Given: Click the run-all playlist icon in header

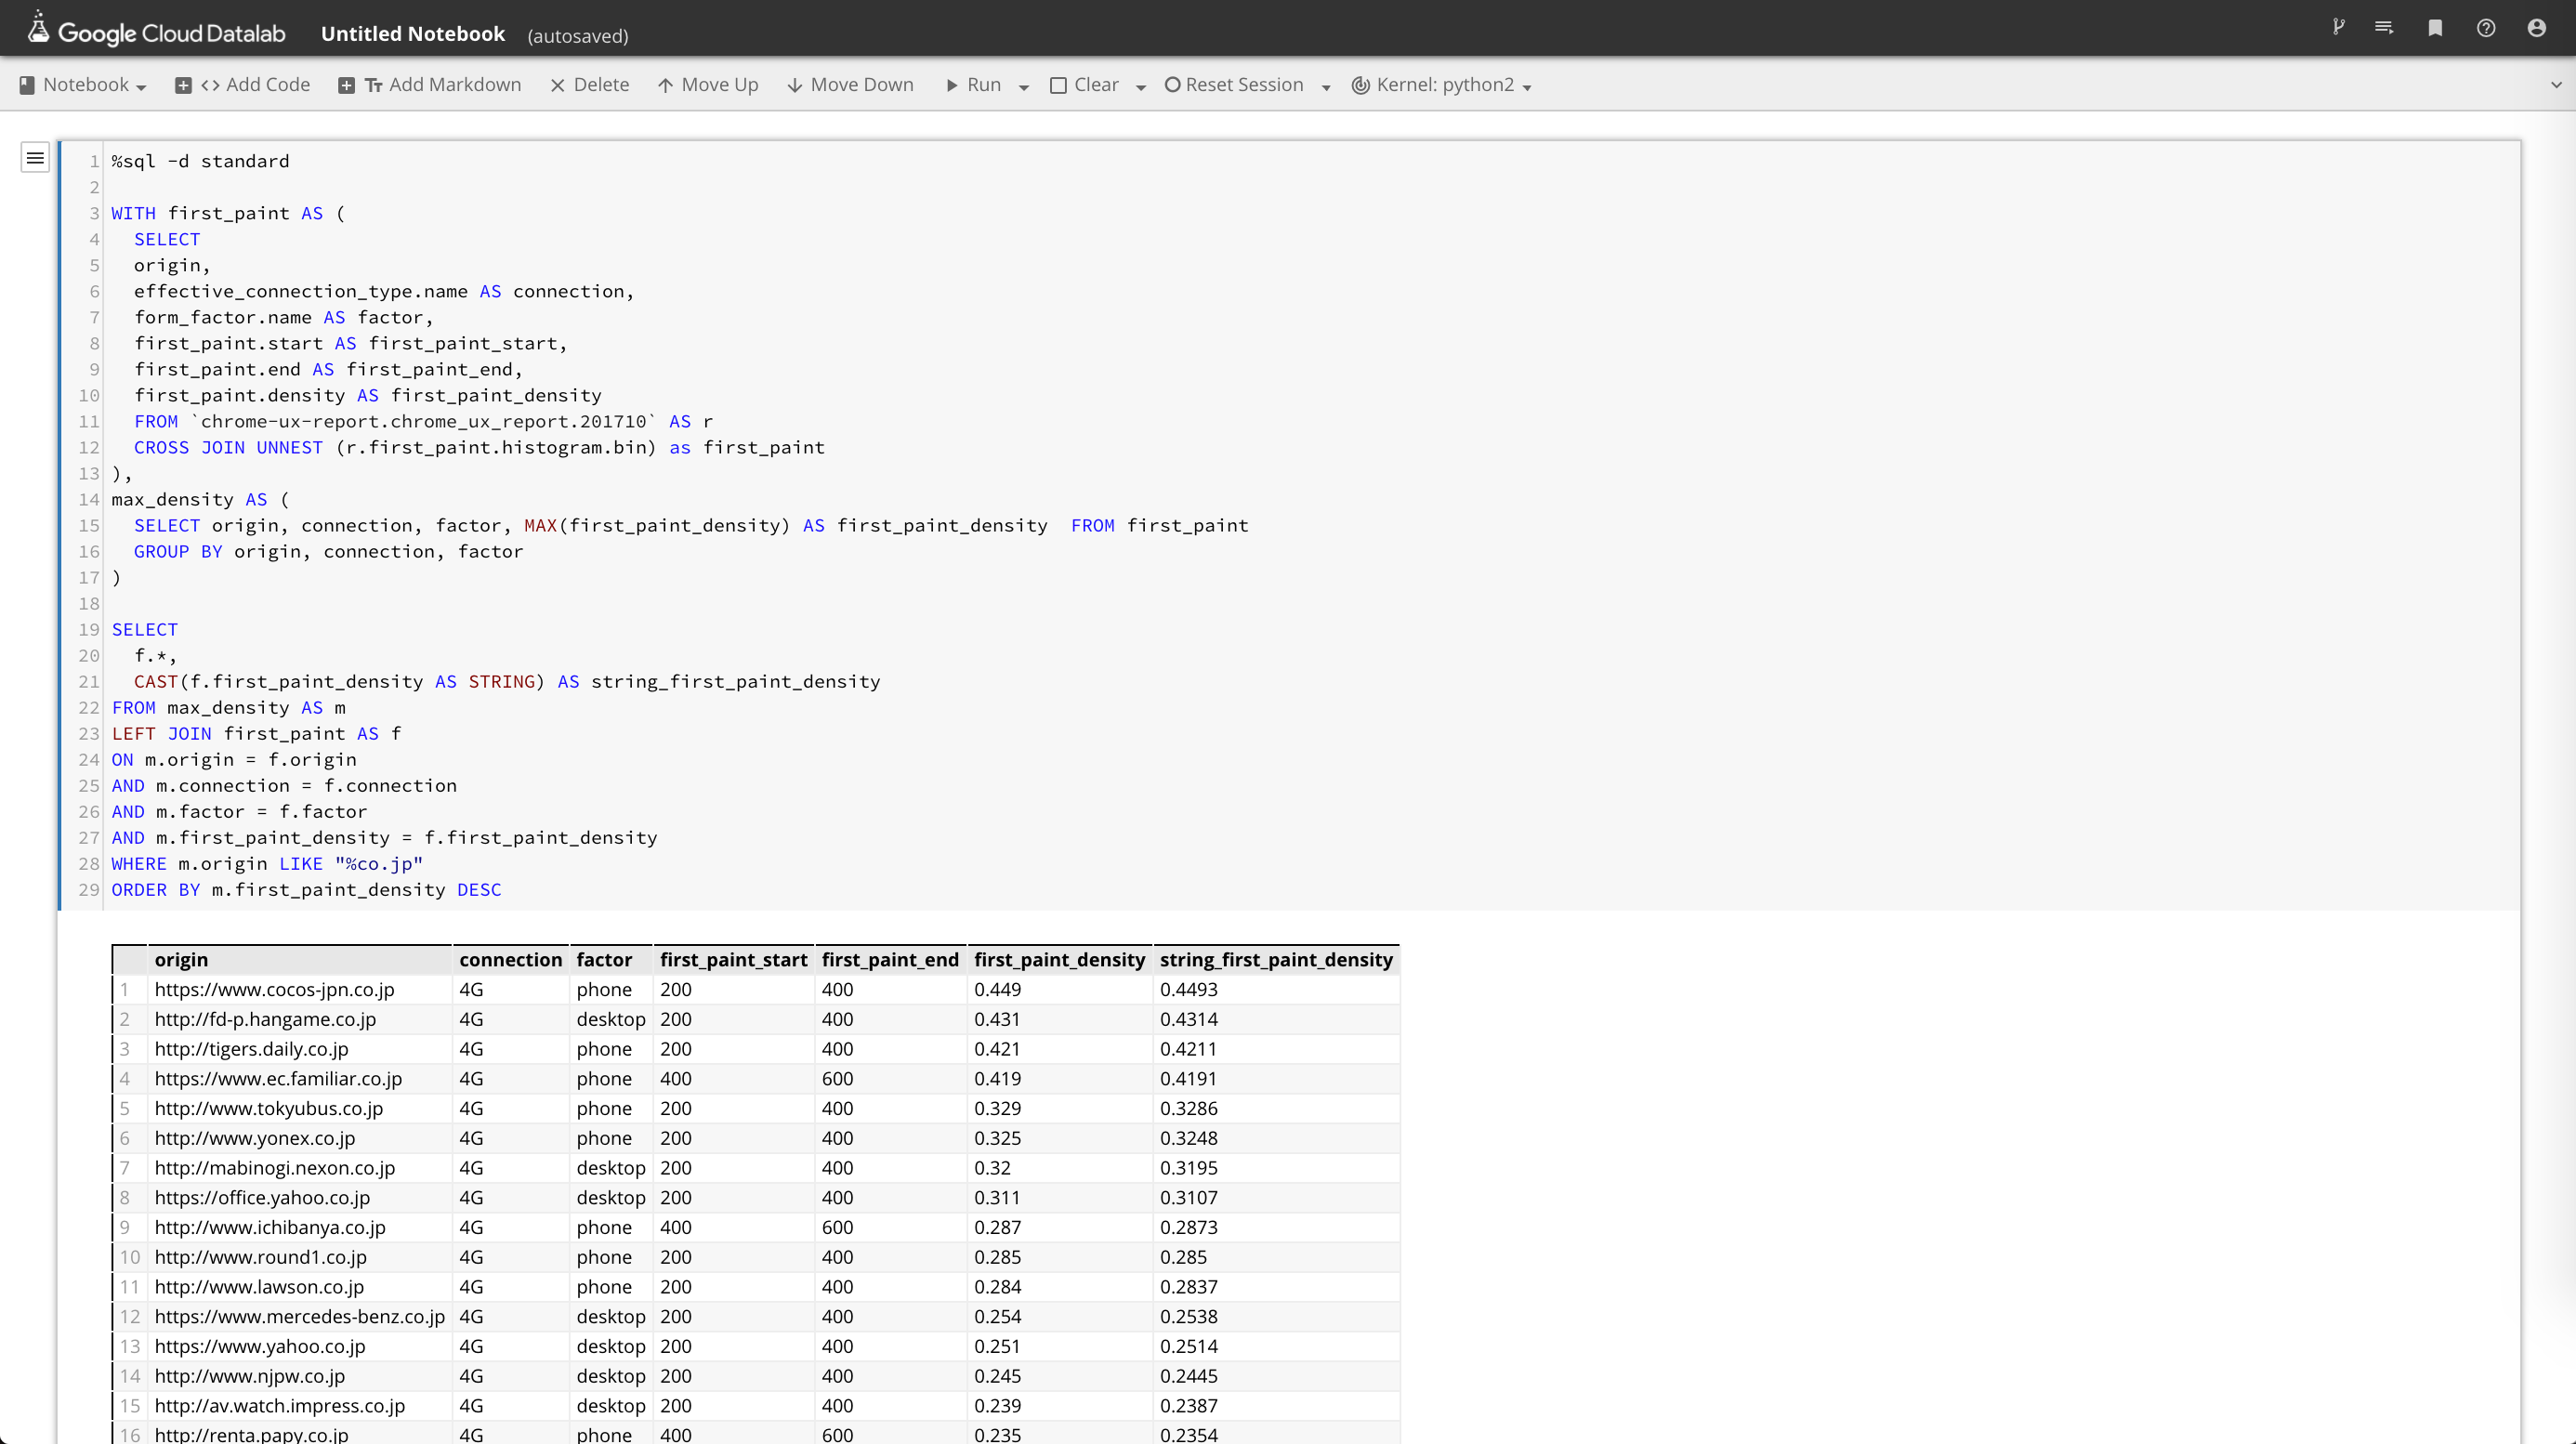Looking at the screenshot, I should pos(2384,27).
